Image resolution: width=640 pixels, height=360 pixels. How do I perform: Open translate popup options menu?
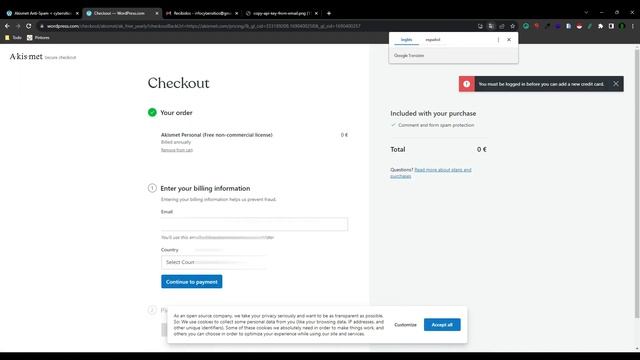pyautogui.click(x=498, y=40)
